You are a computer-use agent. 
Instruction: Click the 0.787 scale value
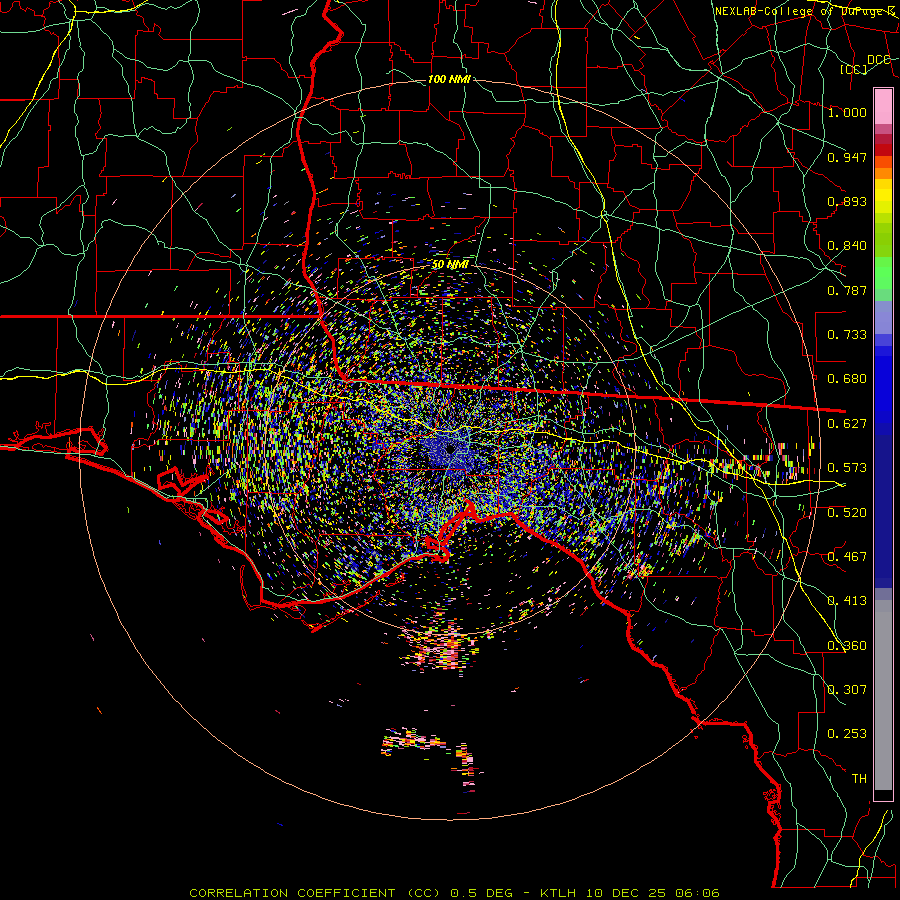pos(847,290)
